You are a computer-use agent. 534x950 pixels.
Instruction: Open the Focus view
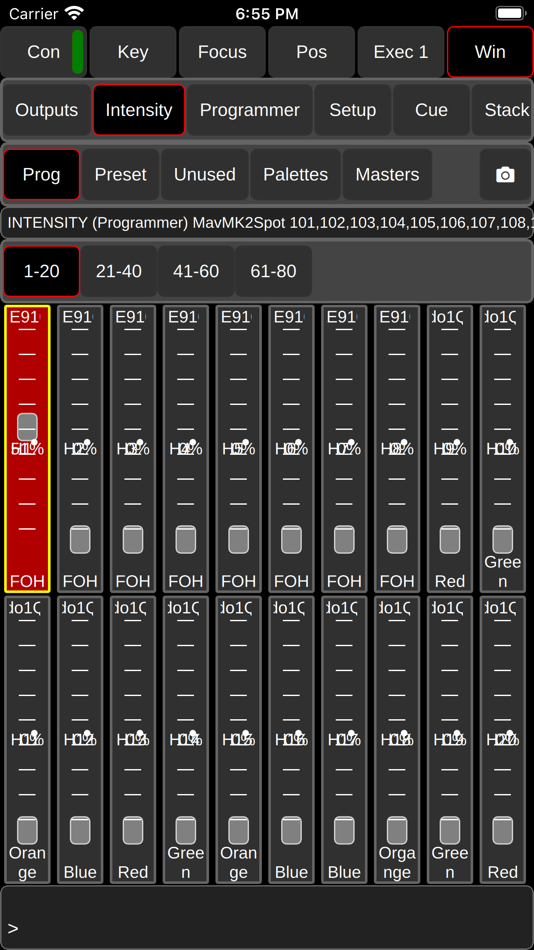pyautogui.click(x=222, y=52)
